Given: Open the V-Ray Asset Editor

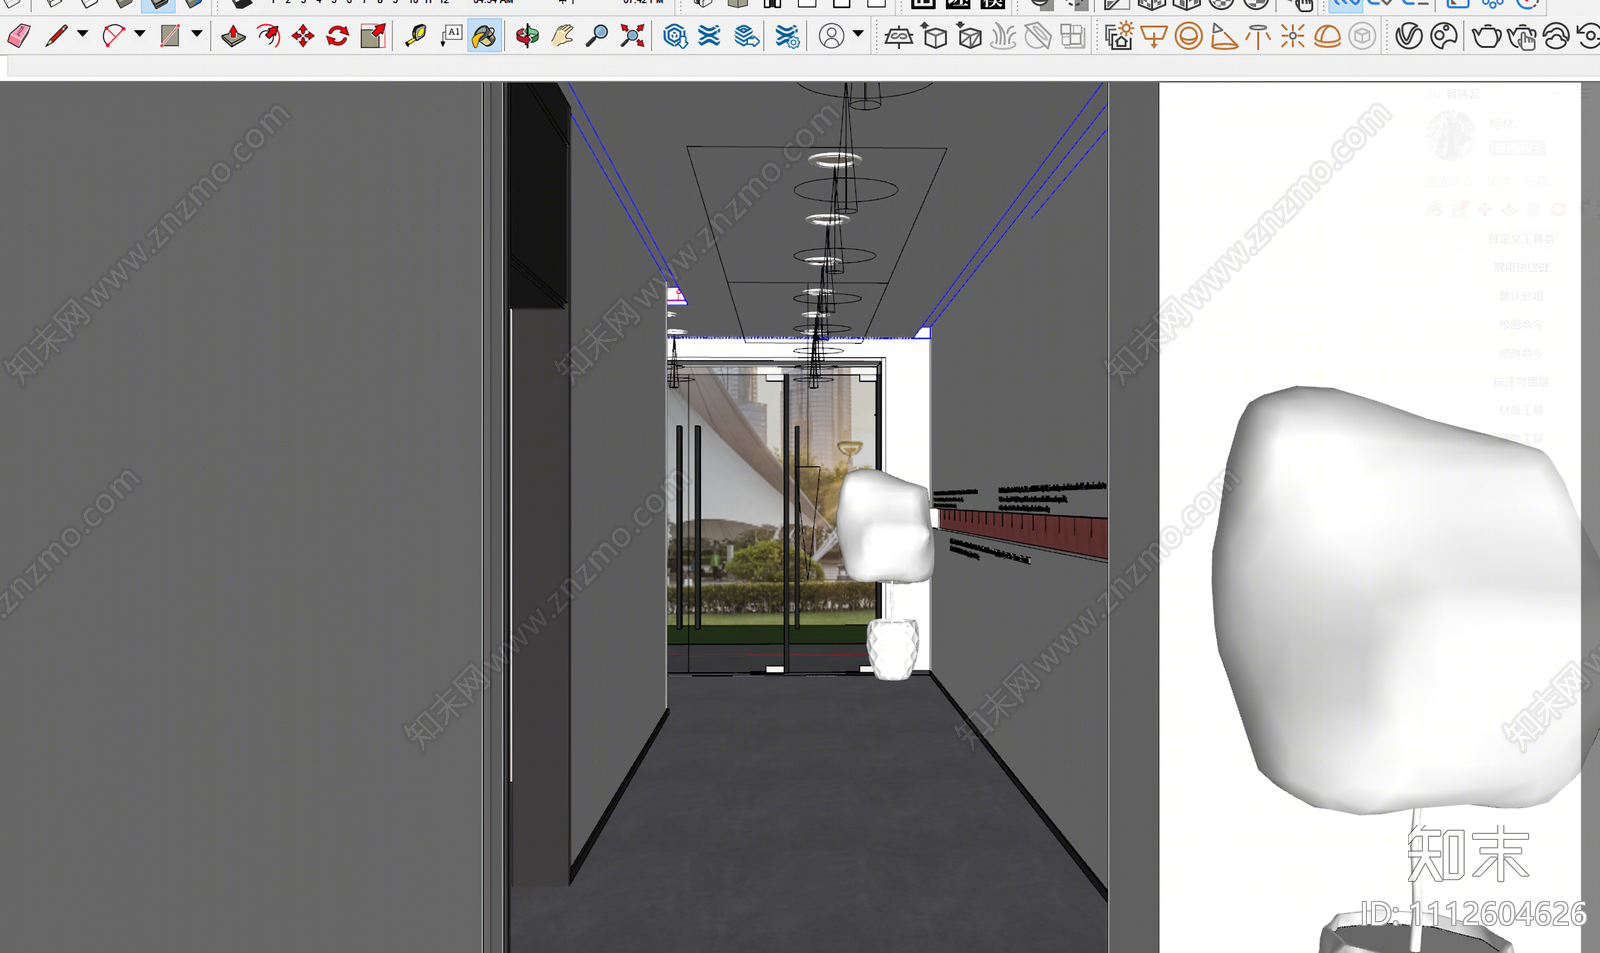Looking at the screenshot, I should click(1409, 37).
